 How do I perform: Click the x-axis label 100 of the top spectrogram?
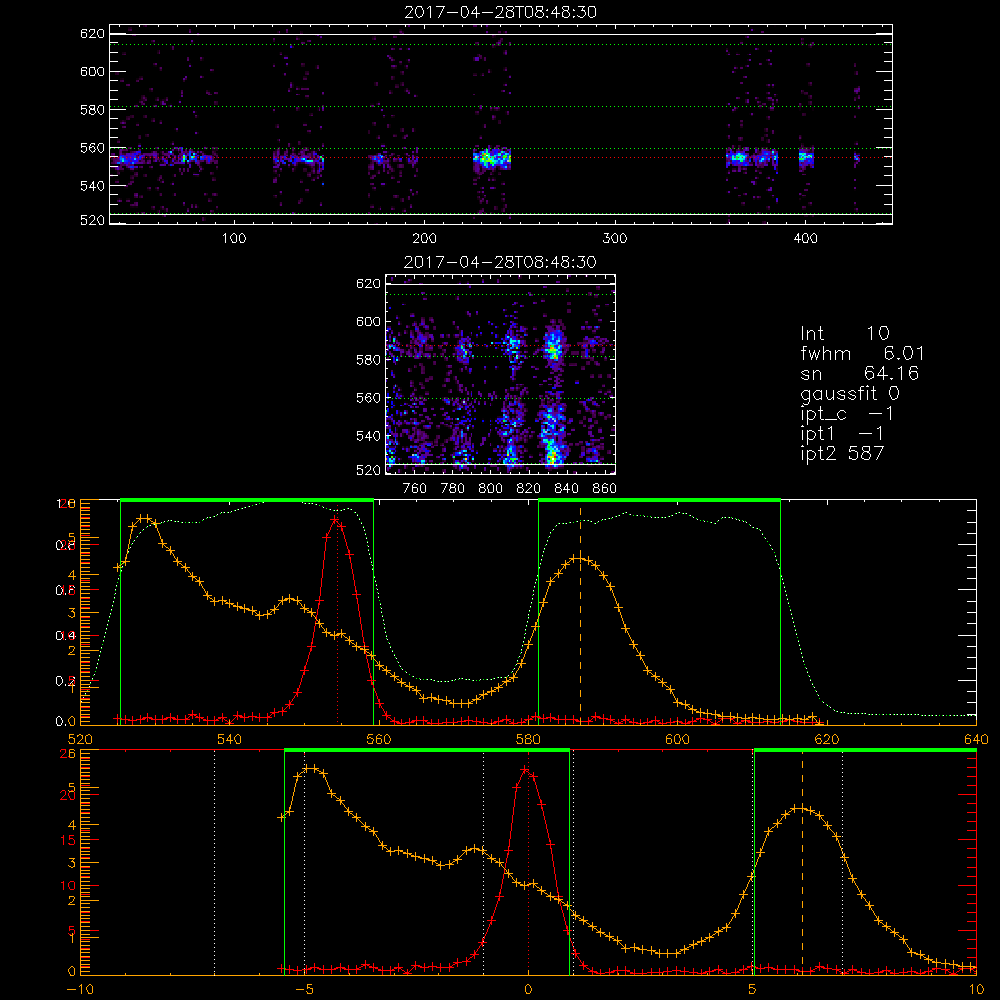tap(234, 239)
